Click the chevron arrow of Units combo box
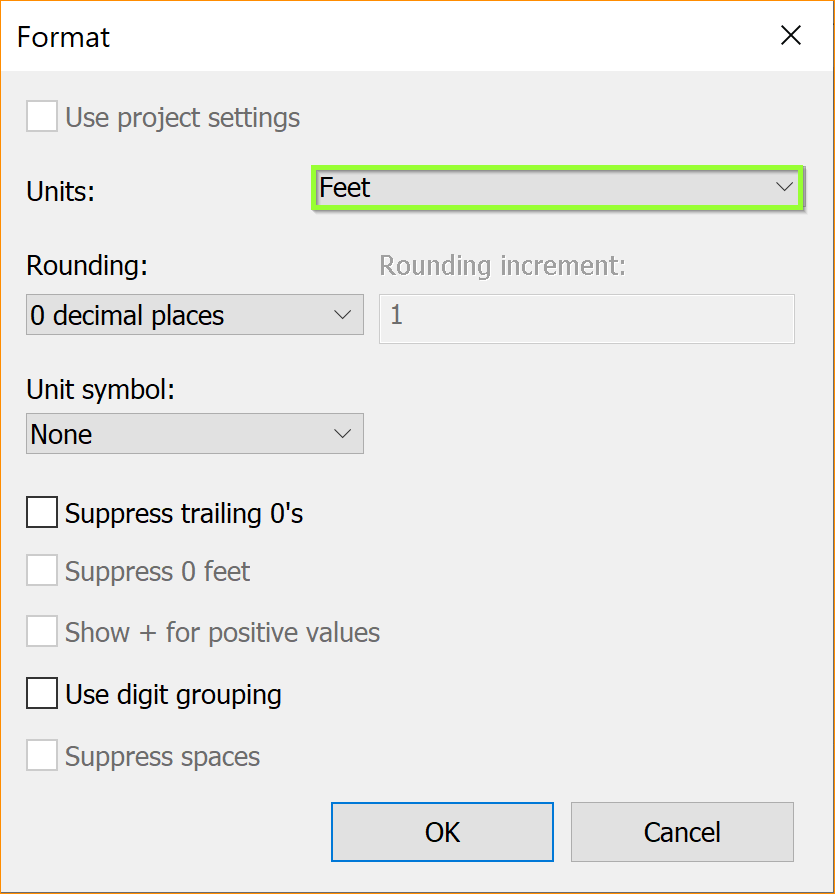Image resolution: width=835 pixels, height=894 pixels. point(784,187)
